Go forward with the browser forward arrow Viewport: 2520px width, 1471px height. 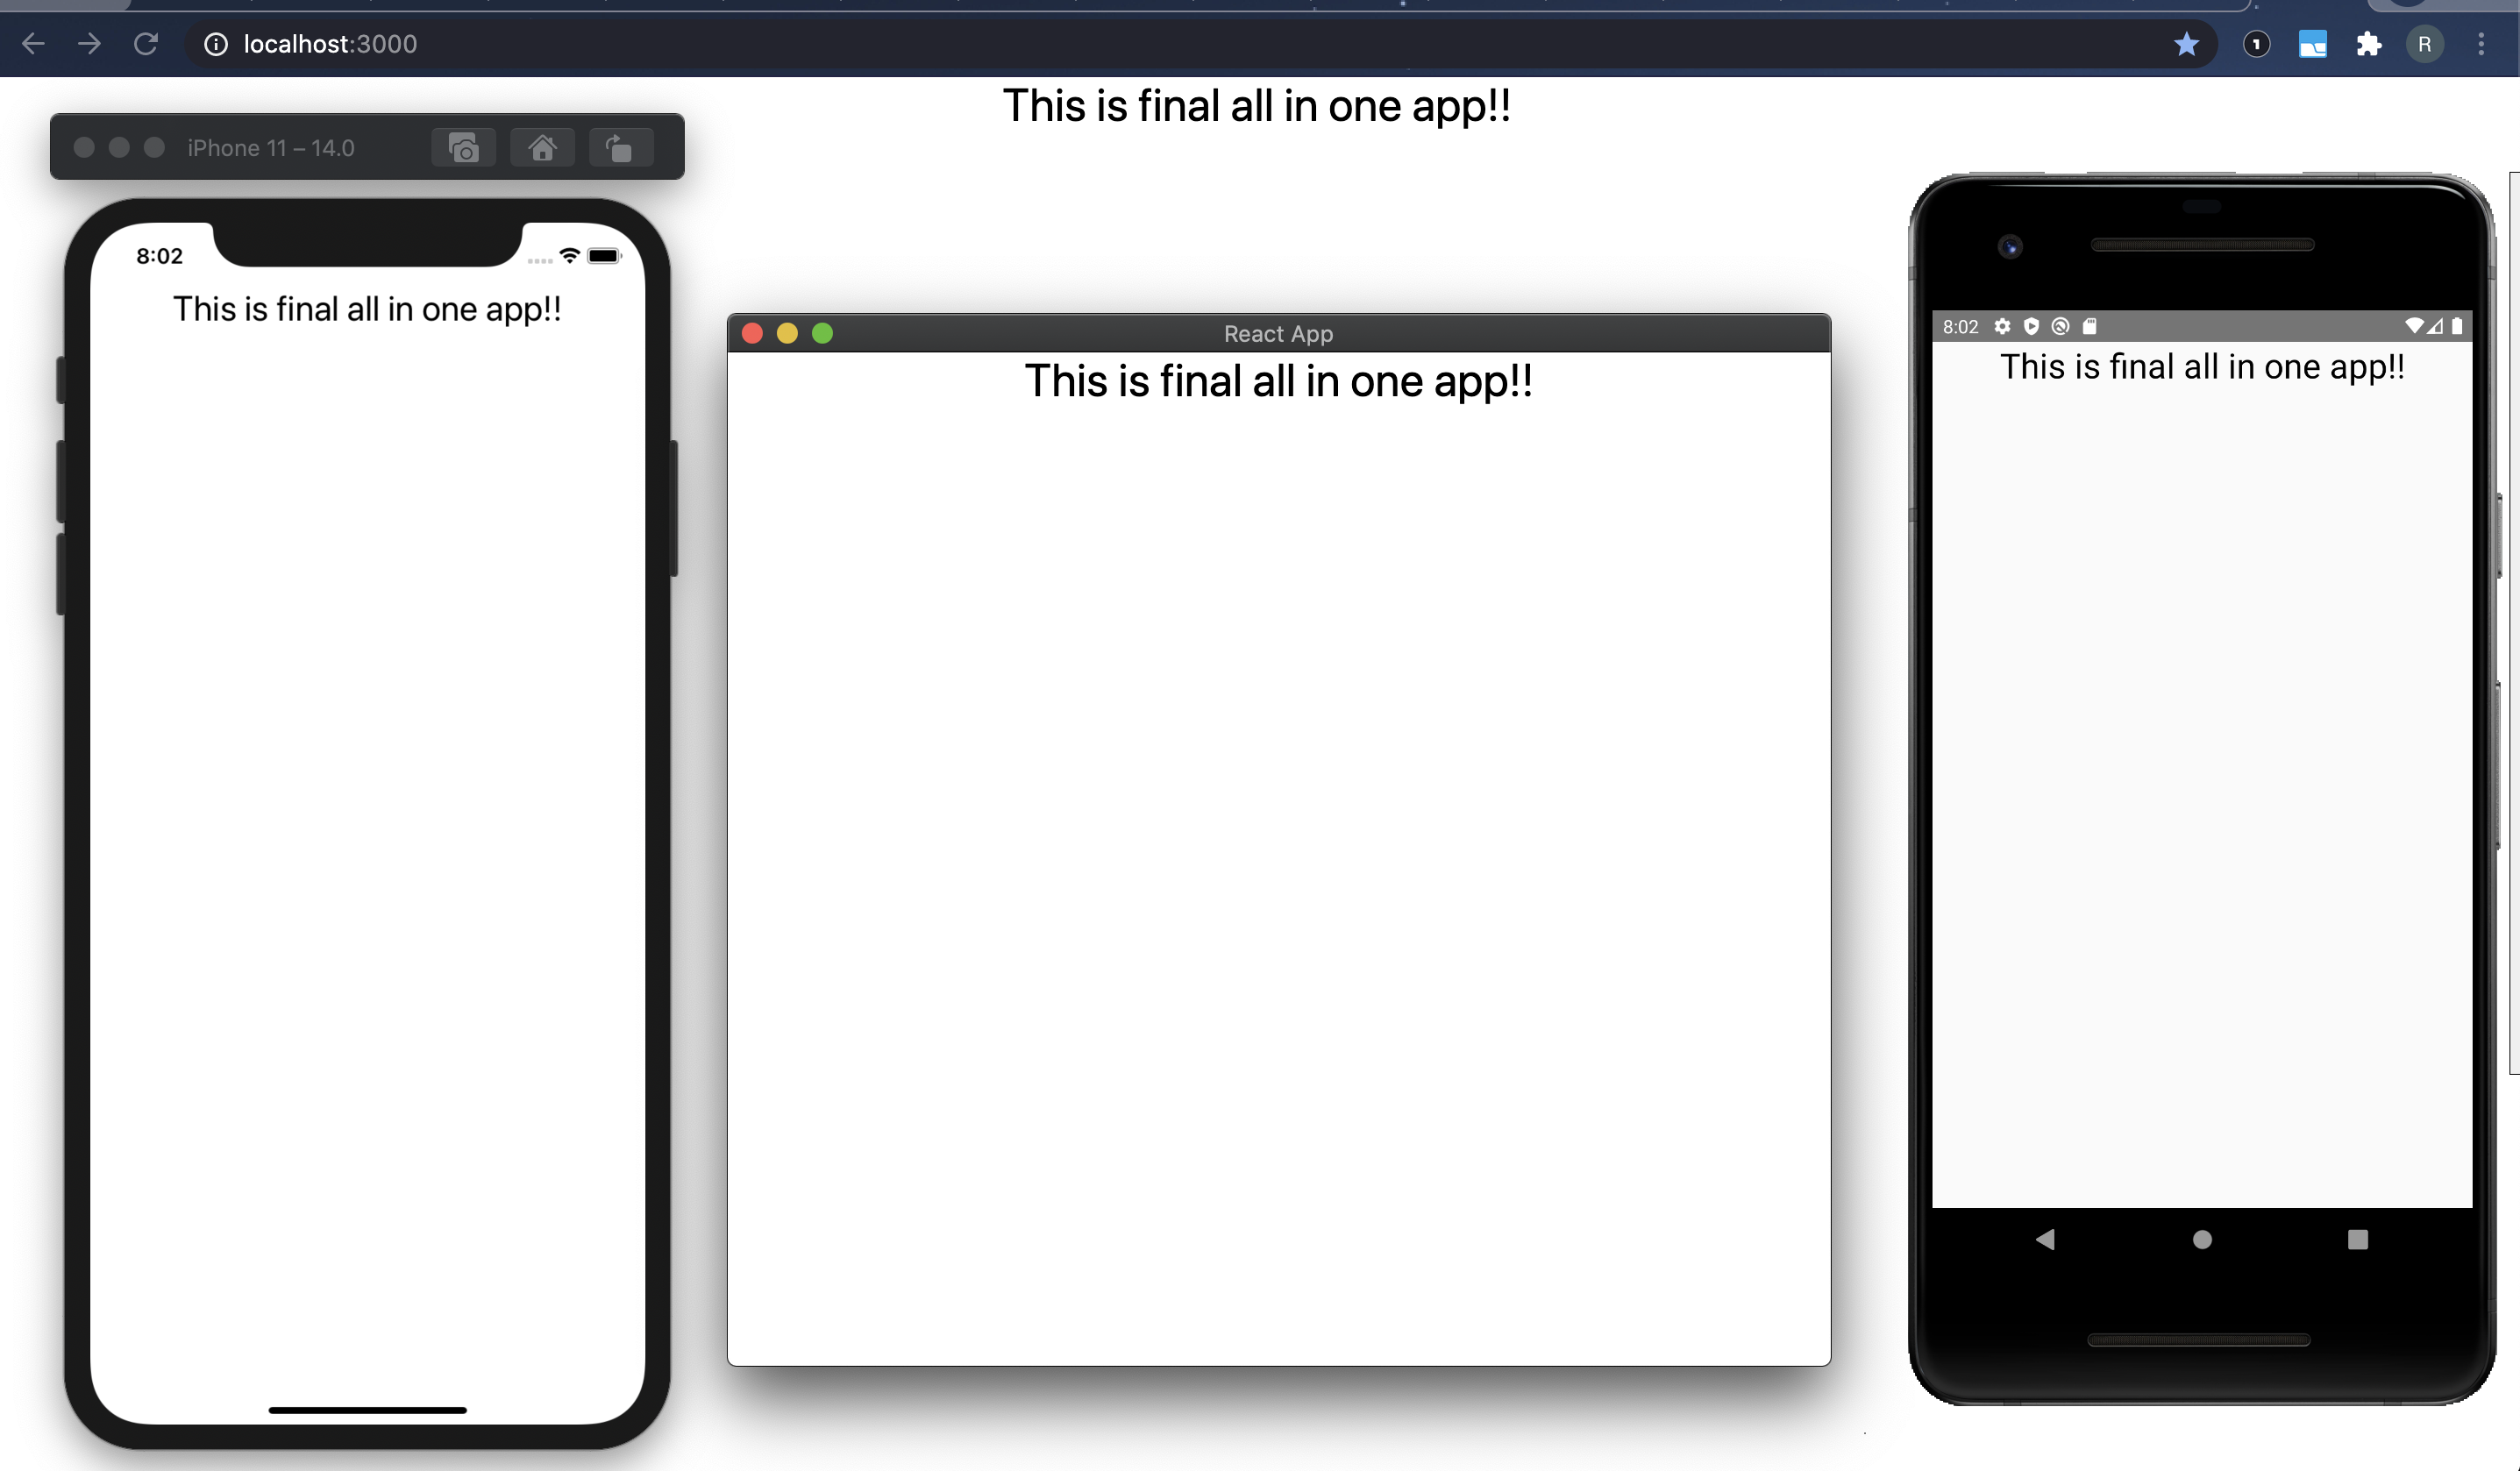89,44
